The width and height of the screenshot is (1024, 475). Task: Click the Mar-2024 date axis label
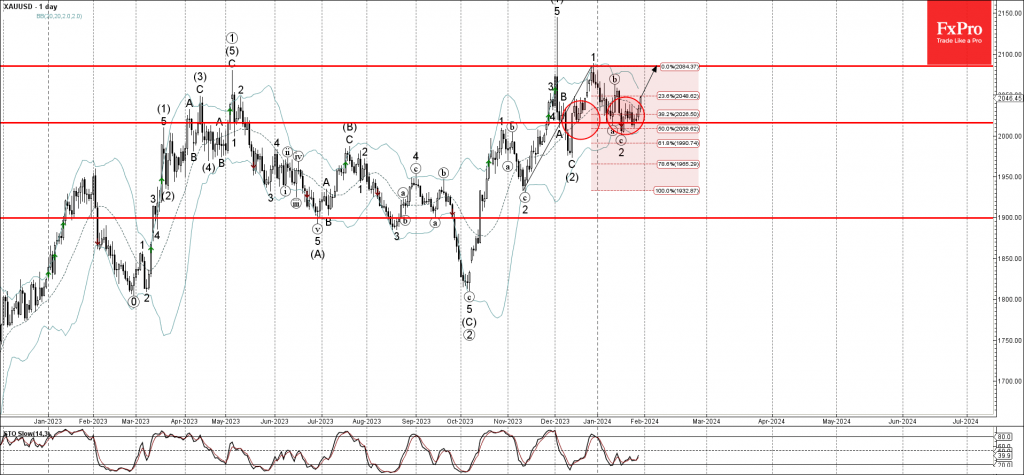point(705,421)
